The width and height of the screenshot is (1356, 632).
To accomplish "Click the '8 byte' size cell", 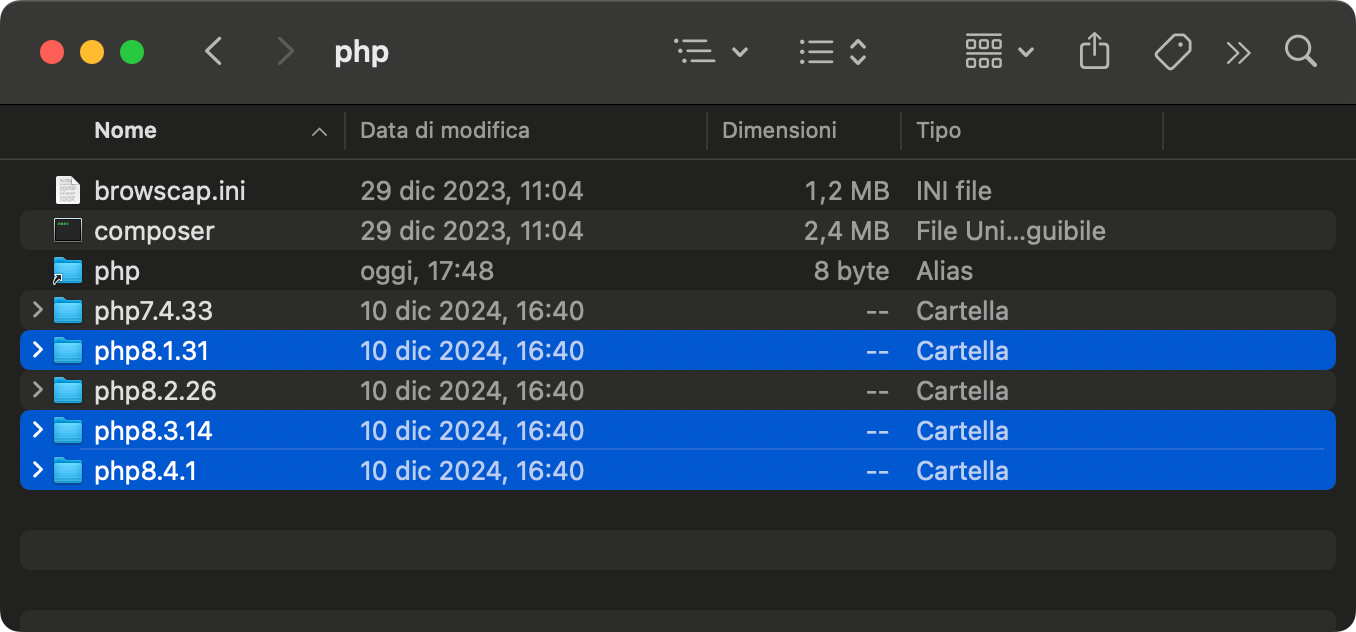I will tap(851, 271).
